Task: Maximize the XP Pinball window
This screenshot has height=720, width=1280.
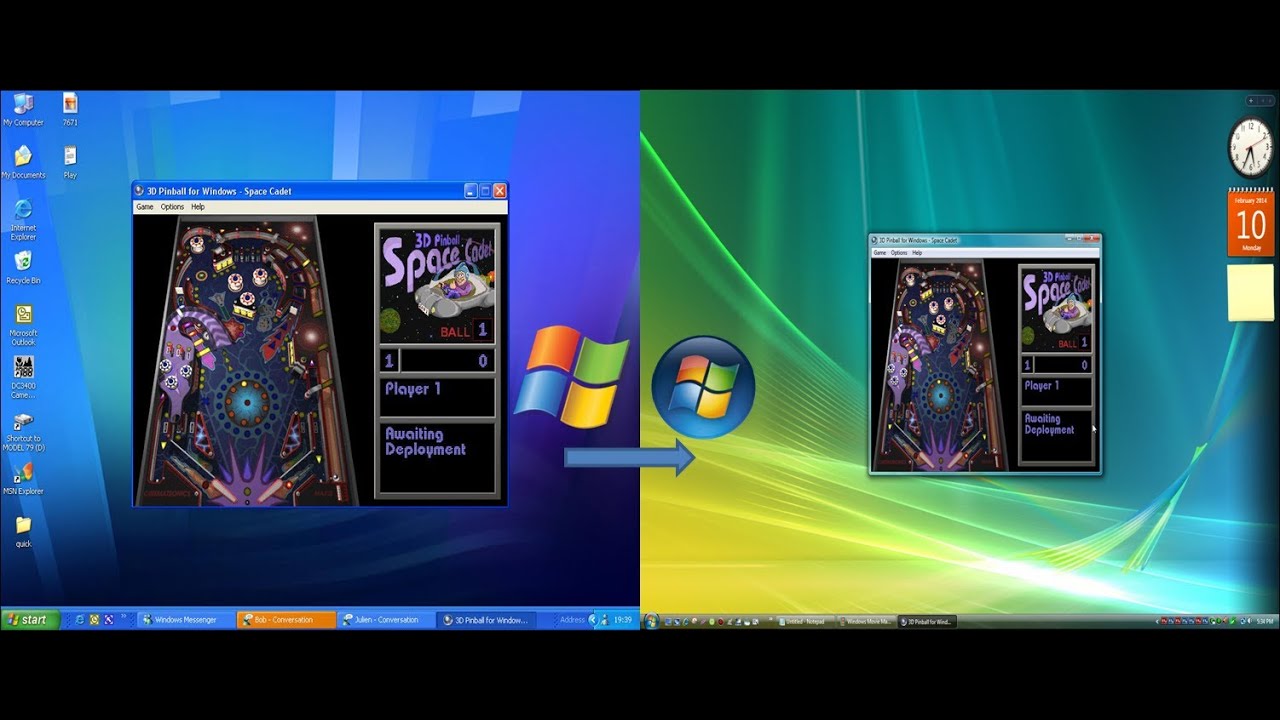Action: click(485, 191)
